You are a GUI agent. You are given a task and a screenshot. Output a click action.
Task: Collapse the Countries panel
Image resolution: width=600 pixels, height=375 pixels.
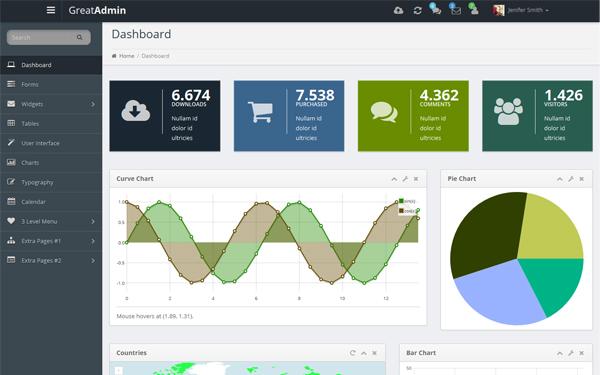point(364,353)
